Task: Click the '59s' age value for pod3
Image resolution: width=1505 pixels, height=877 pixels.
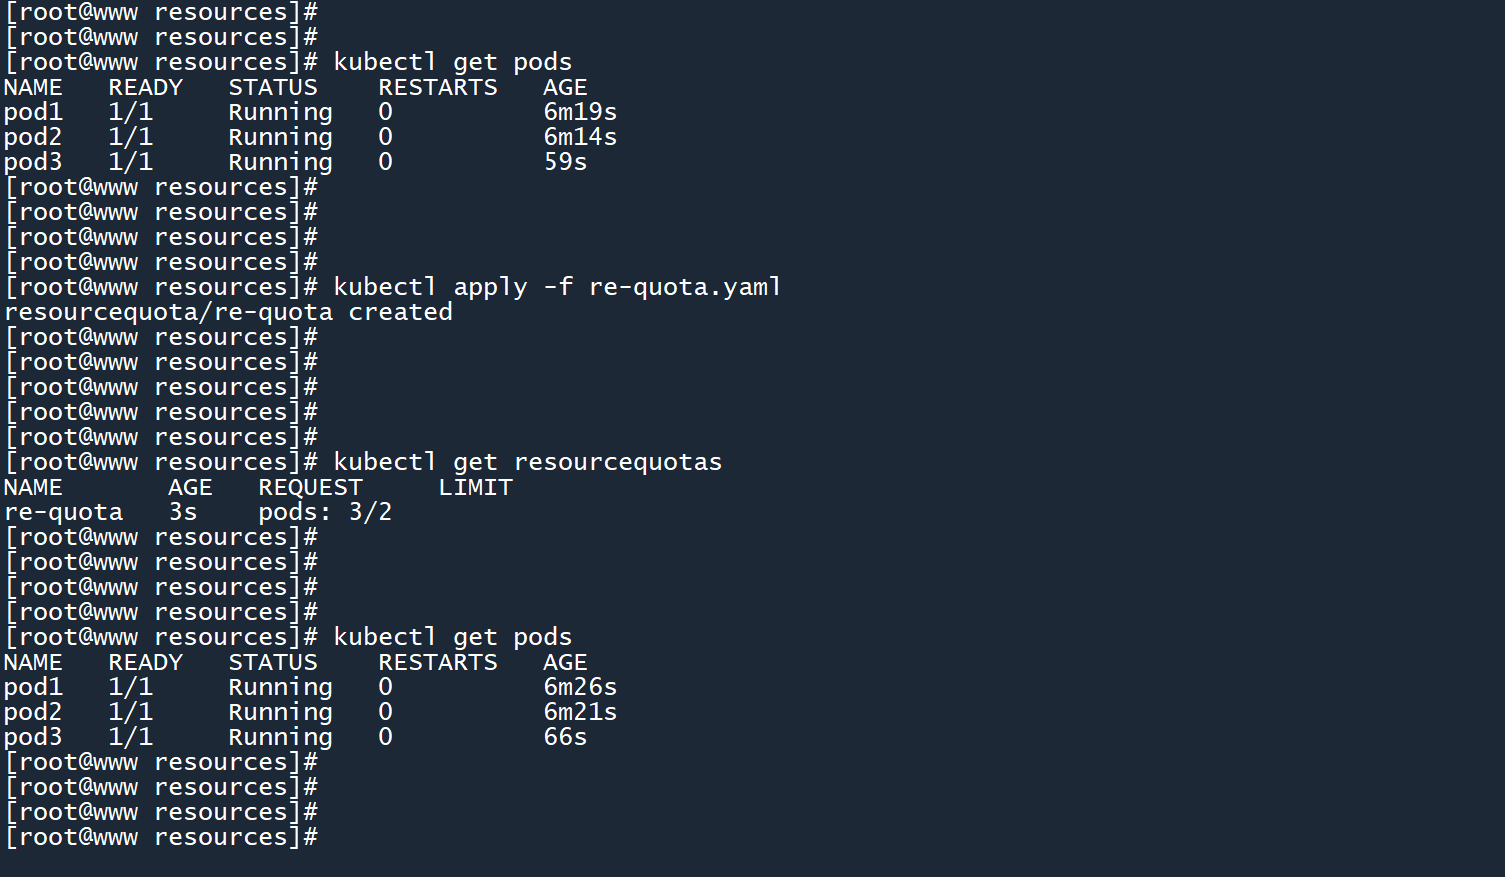Action: click(565, 162)
